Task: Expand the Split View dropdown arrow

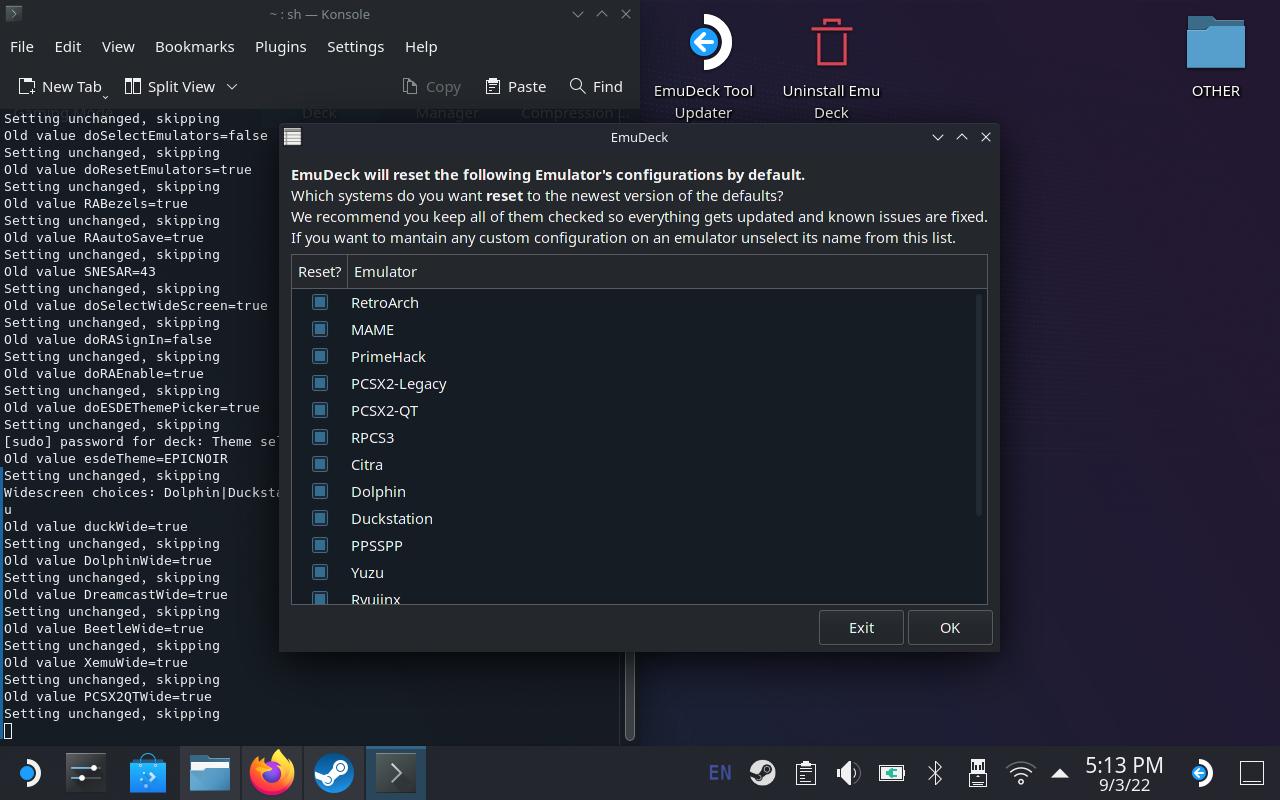Action: coord(232,87)
